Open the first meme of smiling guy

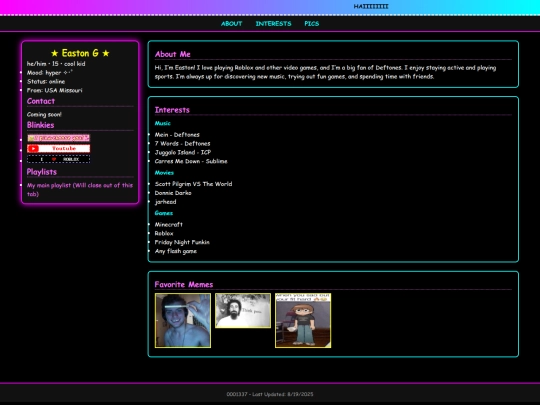coord(183,320)
